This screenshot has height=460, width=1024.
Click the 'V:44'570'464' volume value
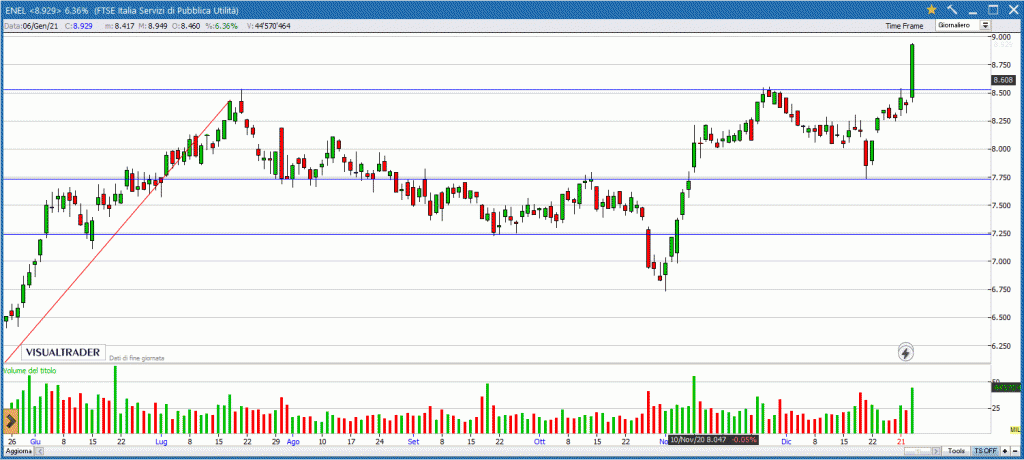point(269,26)
